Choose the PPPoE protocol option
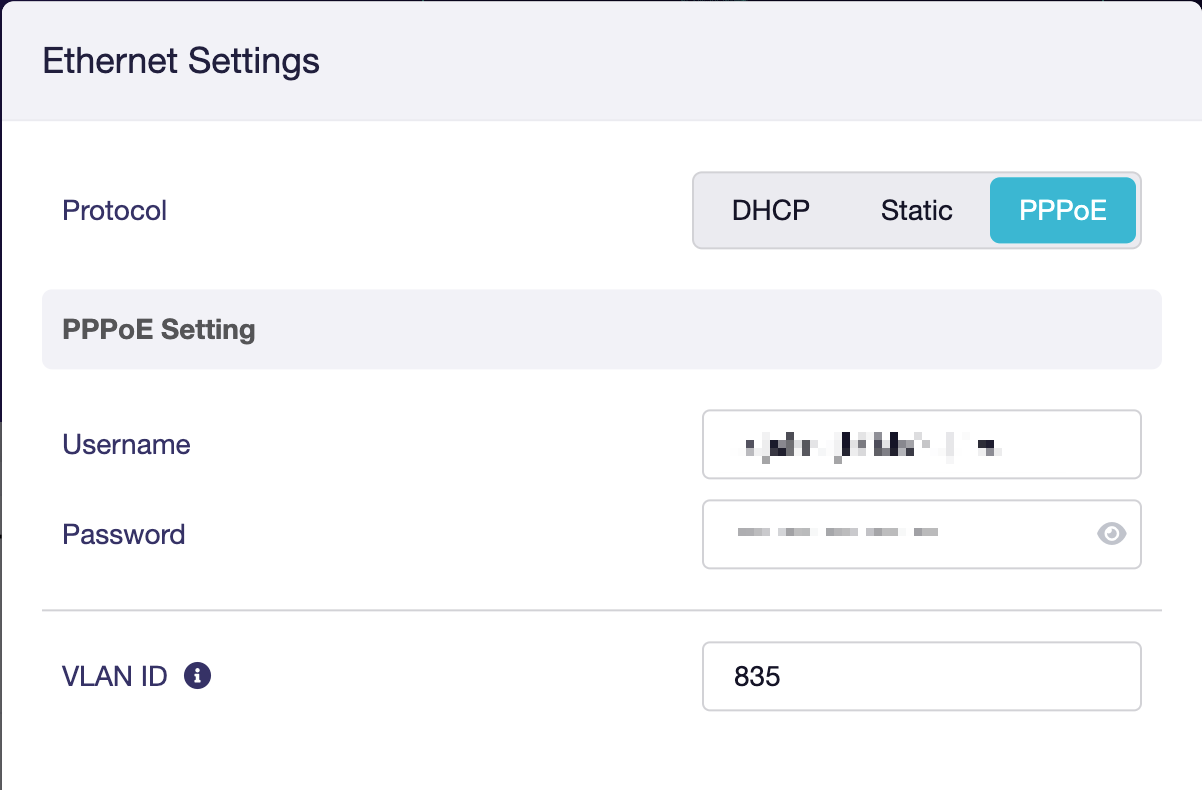Viewport: 1202px width, 790px height. [x=1062, y=211]
